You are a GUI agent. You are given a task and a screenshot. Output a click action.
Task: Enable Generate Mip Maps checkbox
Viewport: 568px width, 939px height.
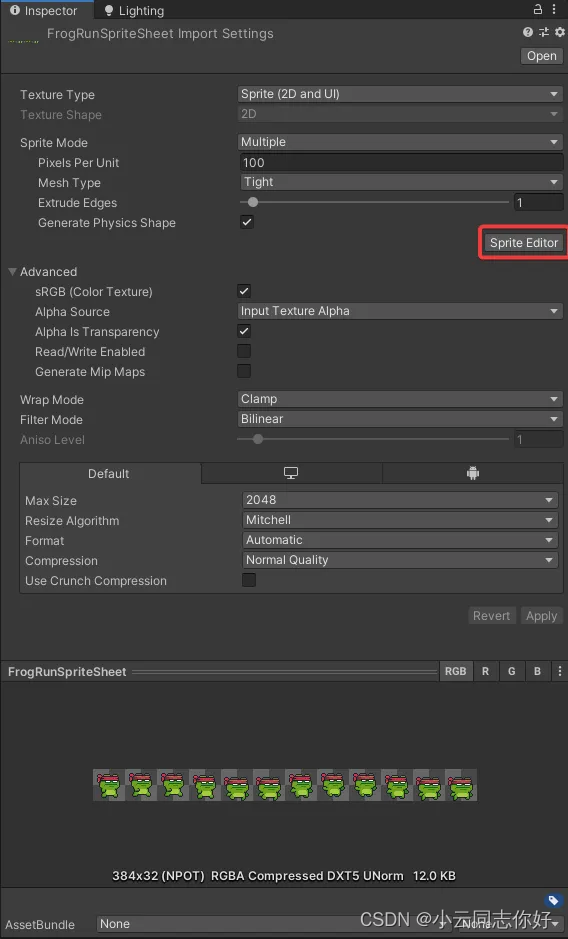pyautogui.click(x=244, y=371)
